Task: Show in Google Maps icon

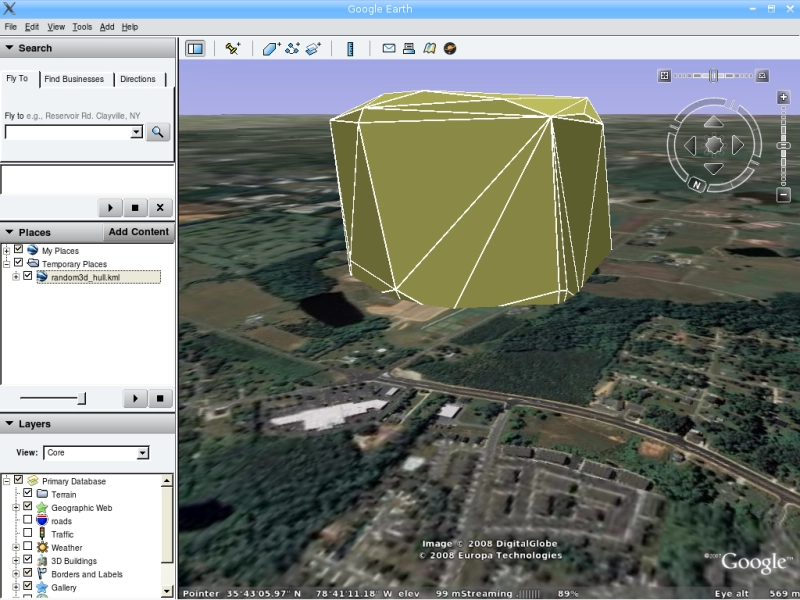Action: click(430, 48)
